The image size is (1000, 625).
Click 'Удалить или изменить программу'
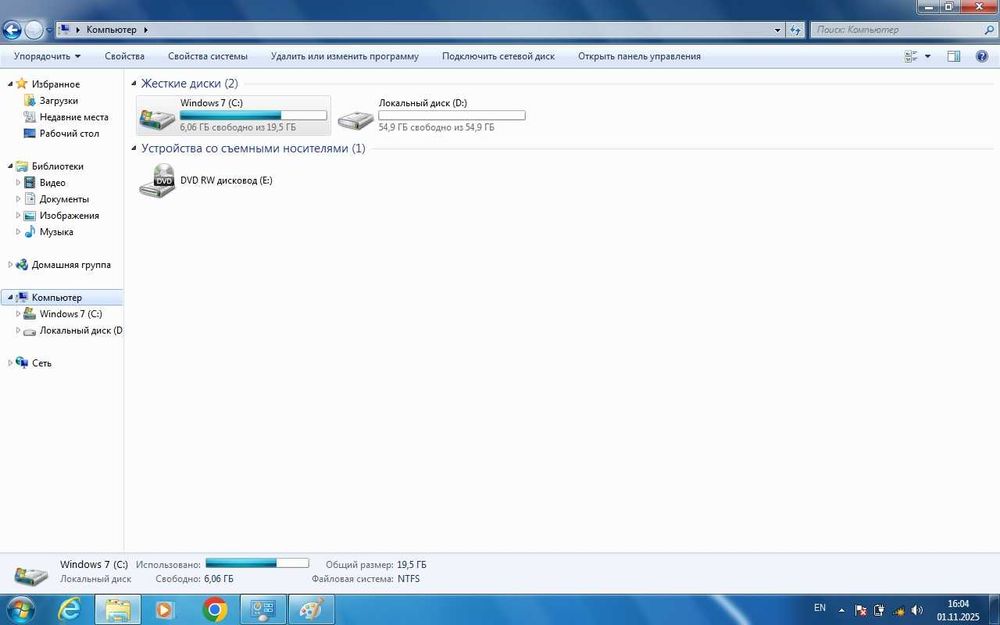coord(344,56)
